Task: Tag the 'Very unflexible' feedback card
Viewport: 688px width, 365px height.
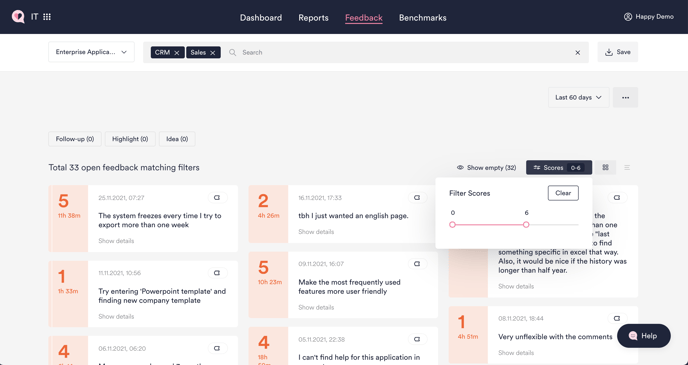Action: click(x=617, y=318)
